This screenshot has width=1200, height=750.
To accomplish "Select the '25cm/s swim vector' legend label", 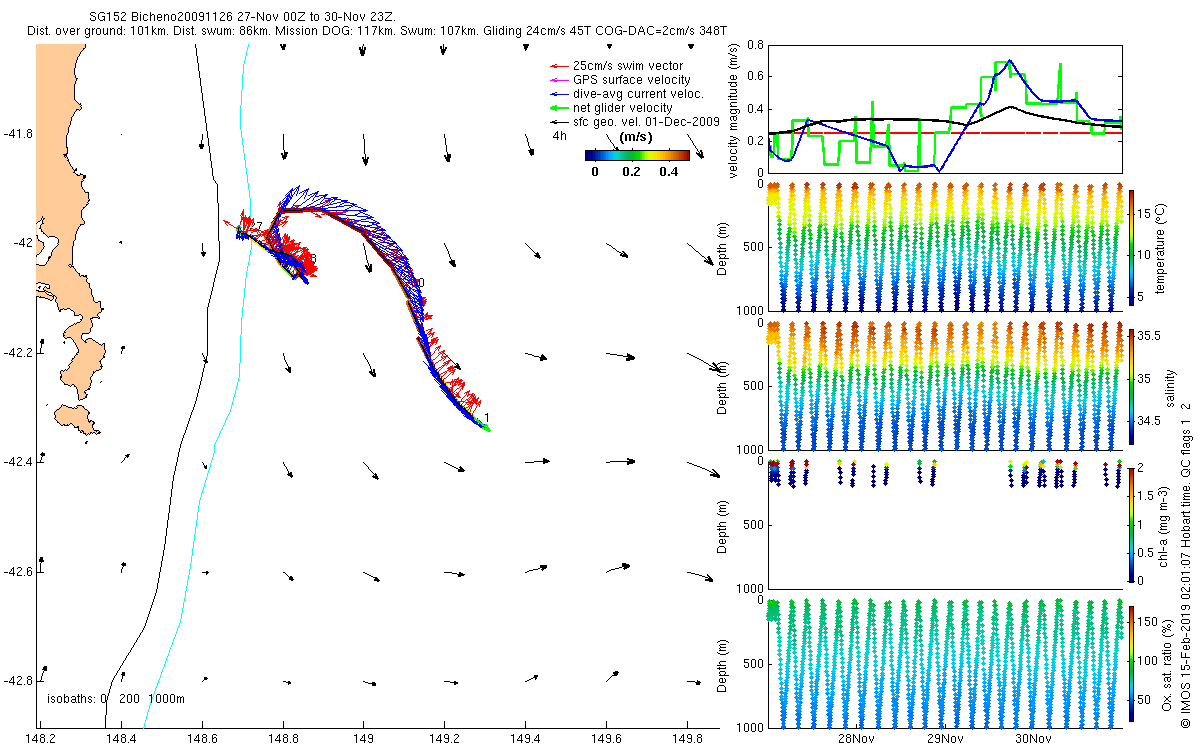I will click(x=628, y=66).
